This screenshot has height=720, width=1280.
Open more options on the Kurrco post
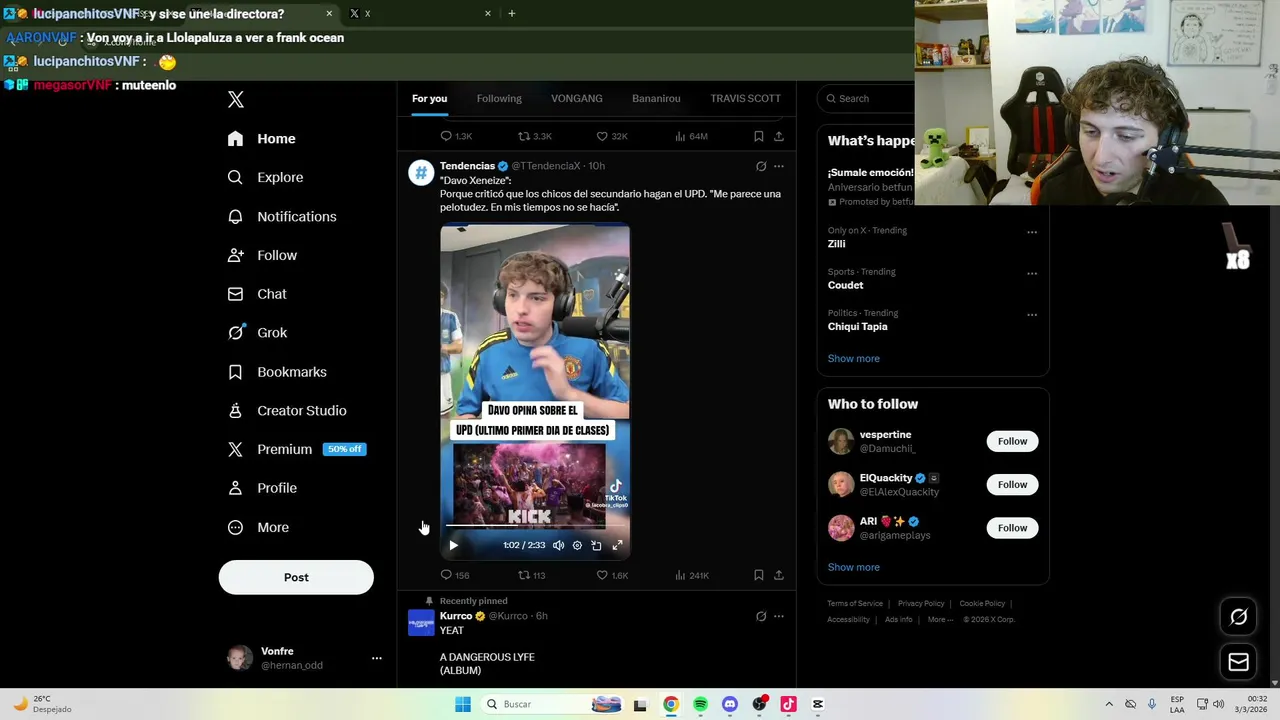[x=779, y=617]
